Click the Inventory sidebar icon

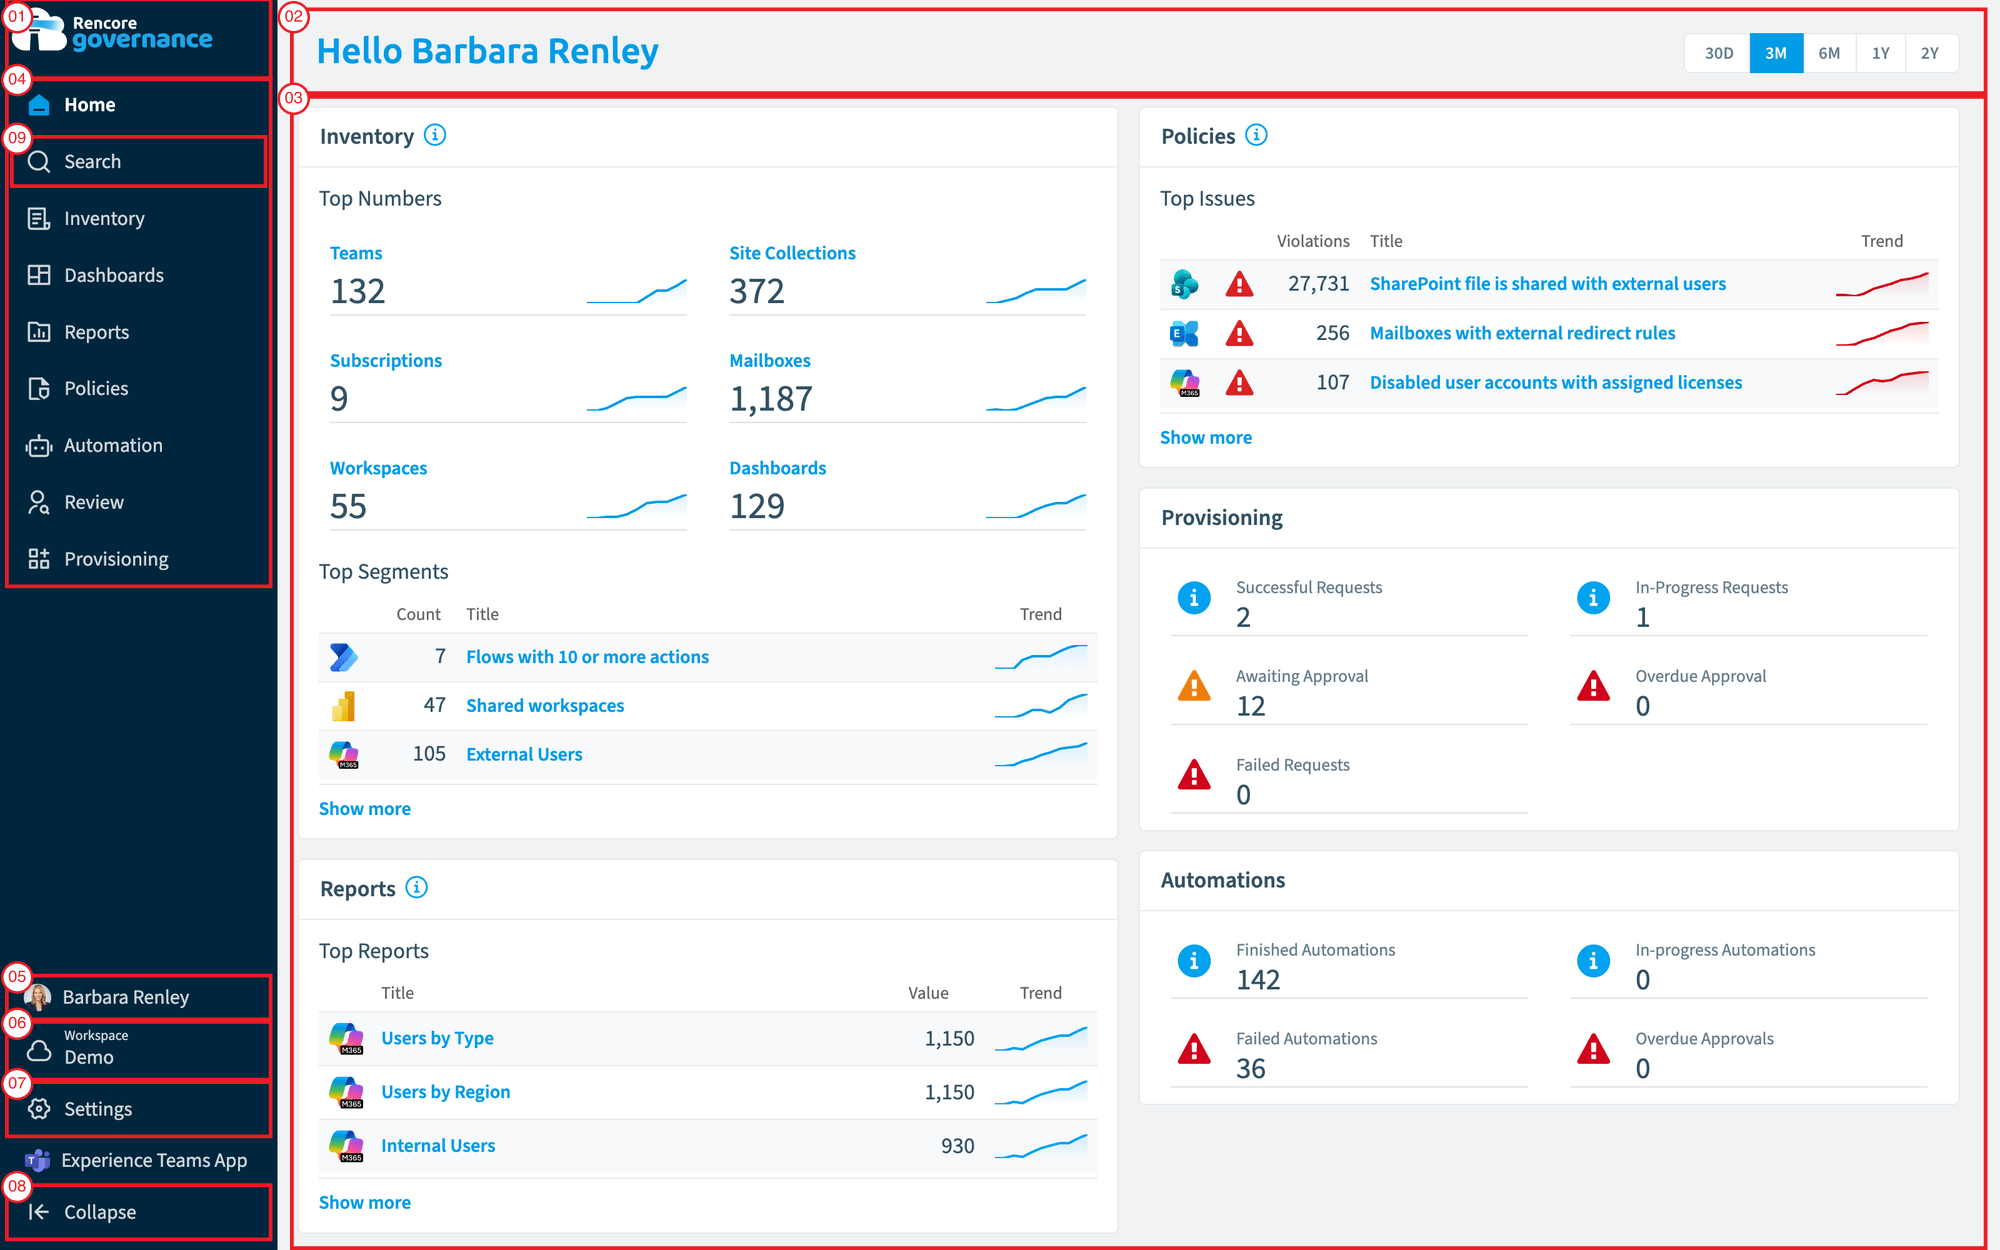click(x=39, y=219)
